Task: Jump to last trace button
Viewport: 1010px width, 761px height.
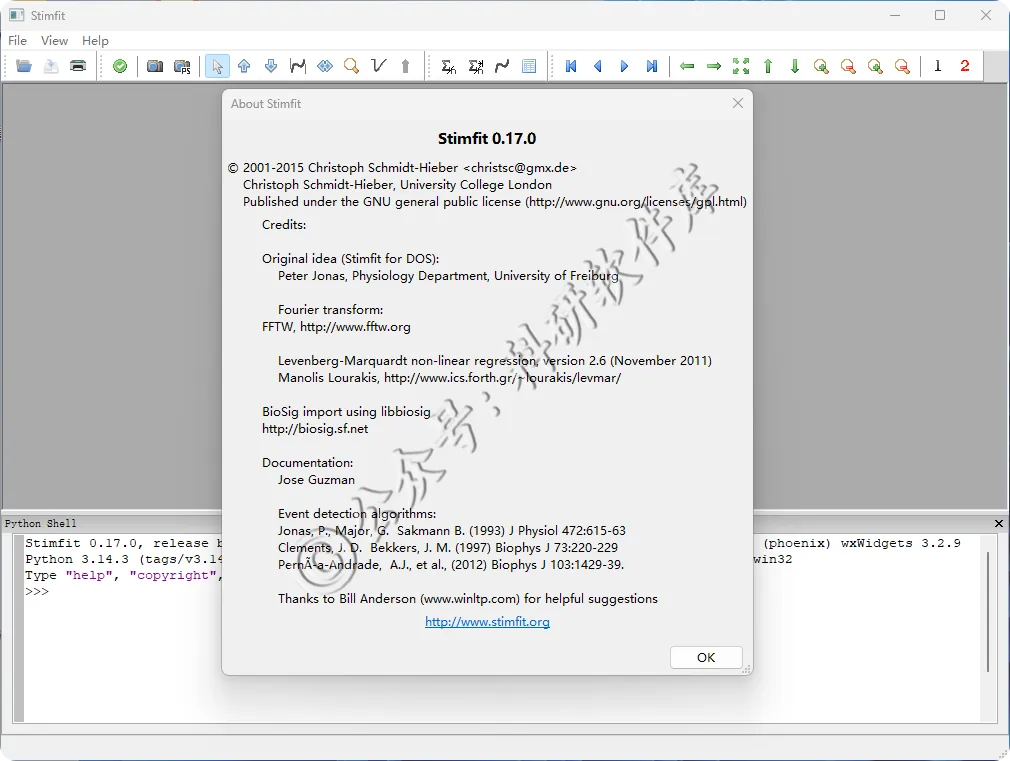Action: click(x=652, y=66)
